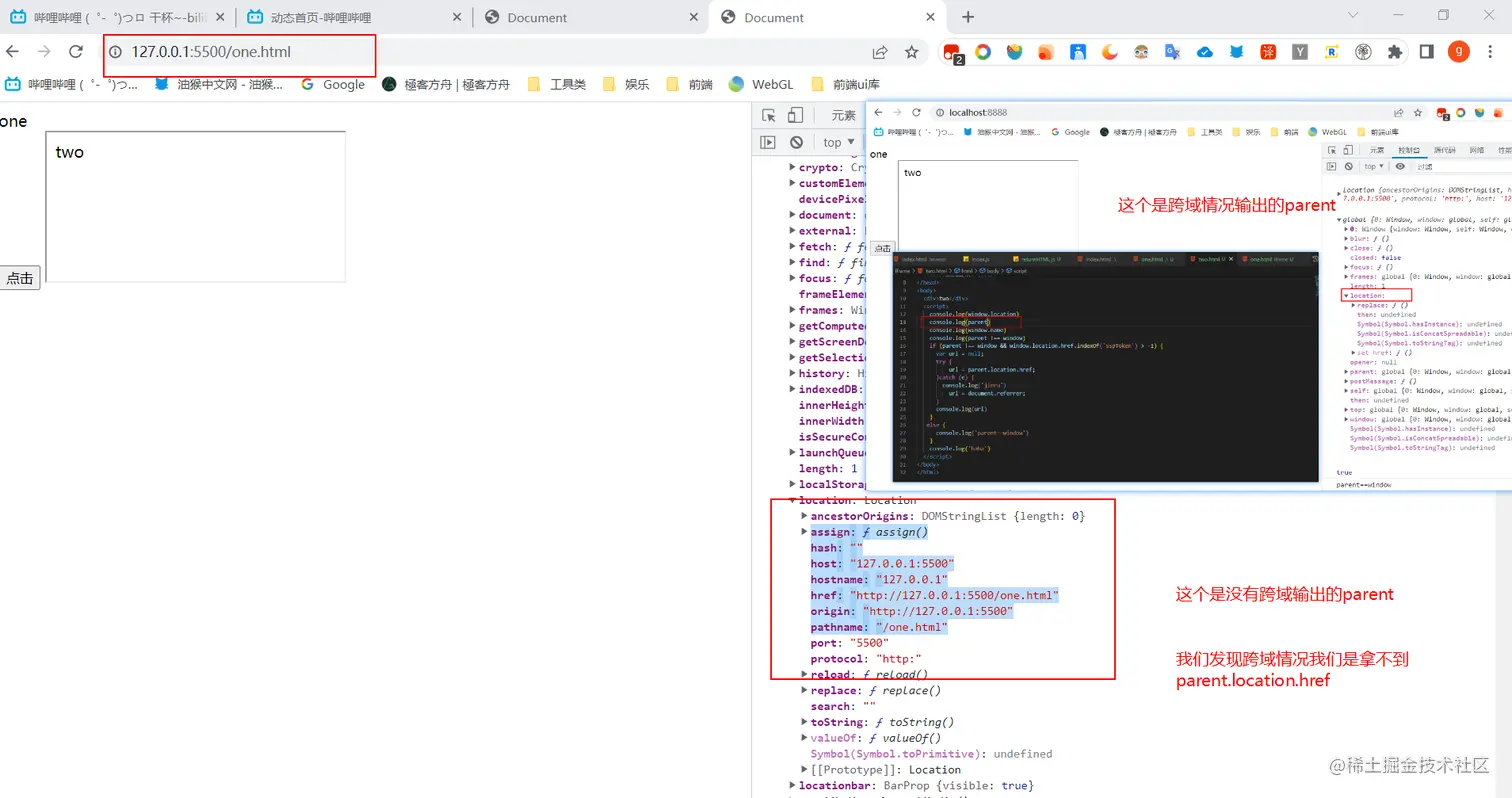Viewport: 1512px width, 798px height.
Task: Expand ancestorOrigins DOMStringList
Action: [805, 516]
